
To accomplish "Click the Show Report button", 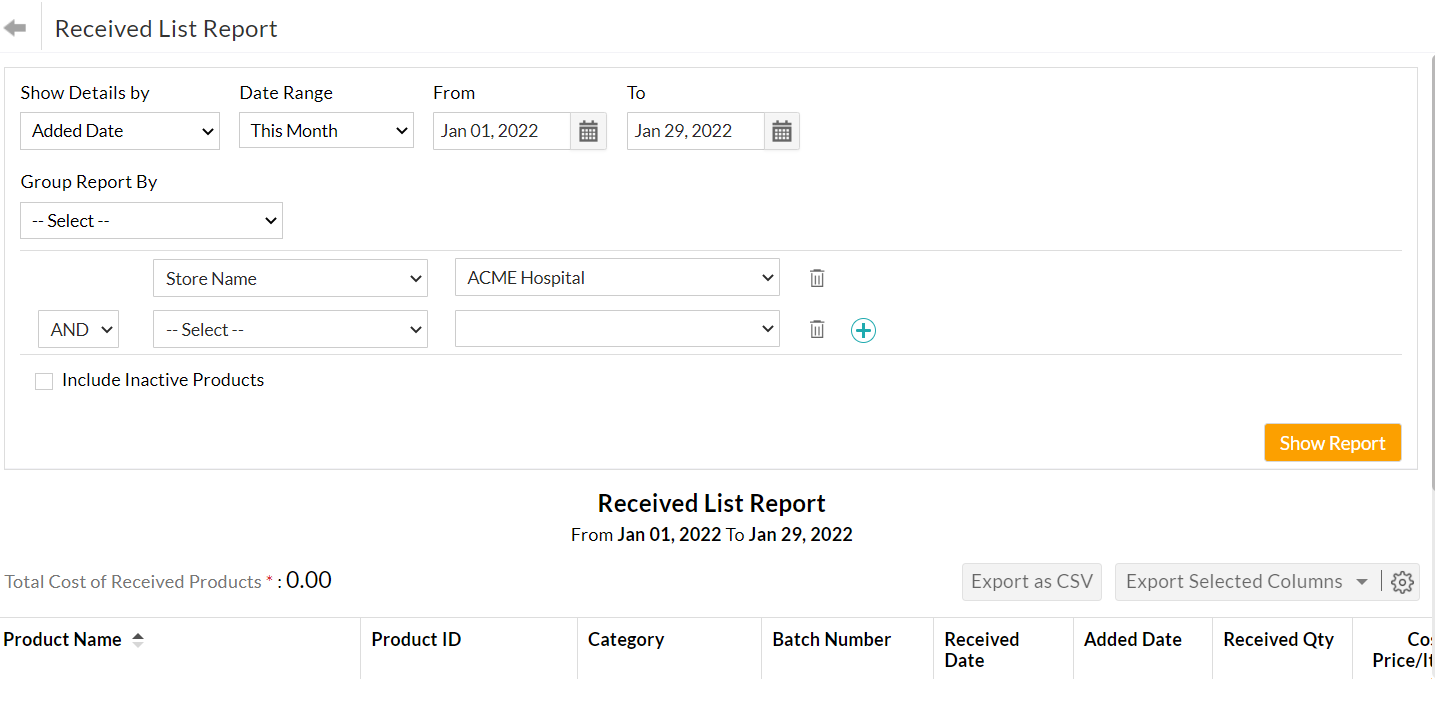I will pos(1332,443).
